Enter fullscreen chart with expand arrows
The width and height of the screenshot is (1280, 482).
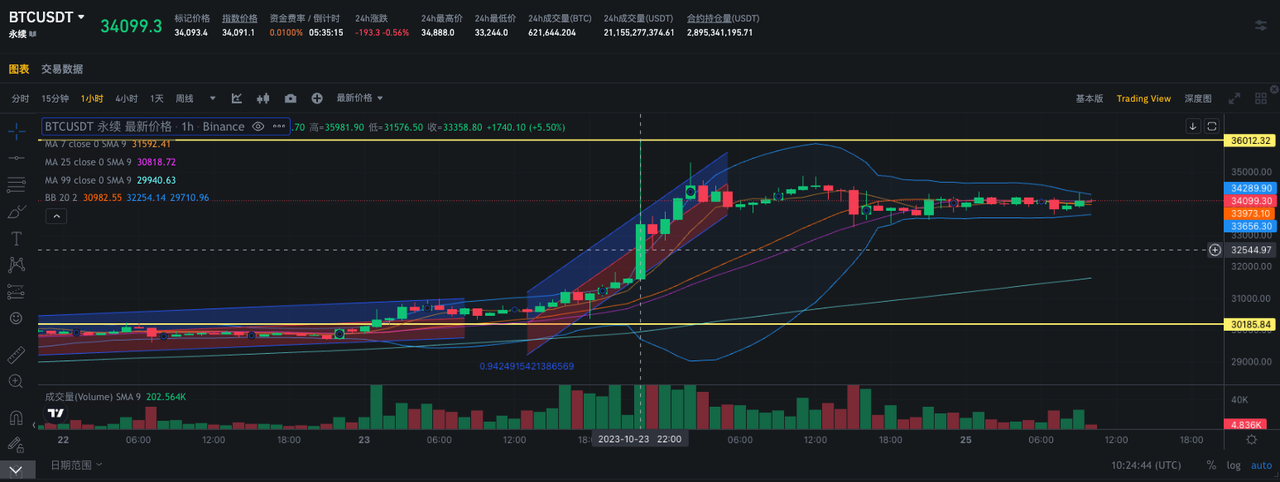(1235, 98)
